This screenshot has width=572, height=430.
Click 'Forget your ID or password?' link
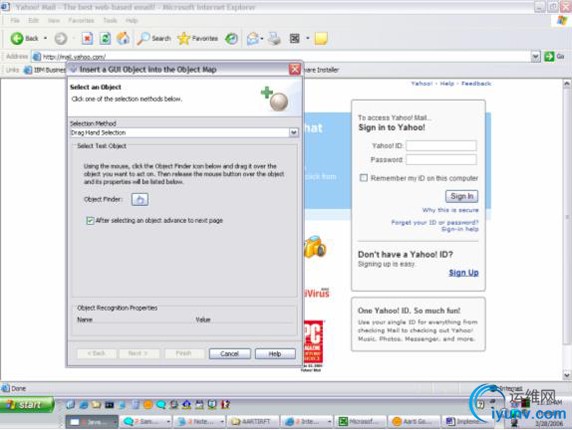click(x=435, y=222)
